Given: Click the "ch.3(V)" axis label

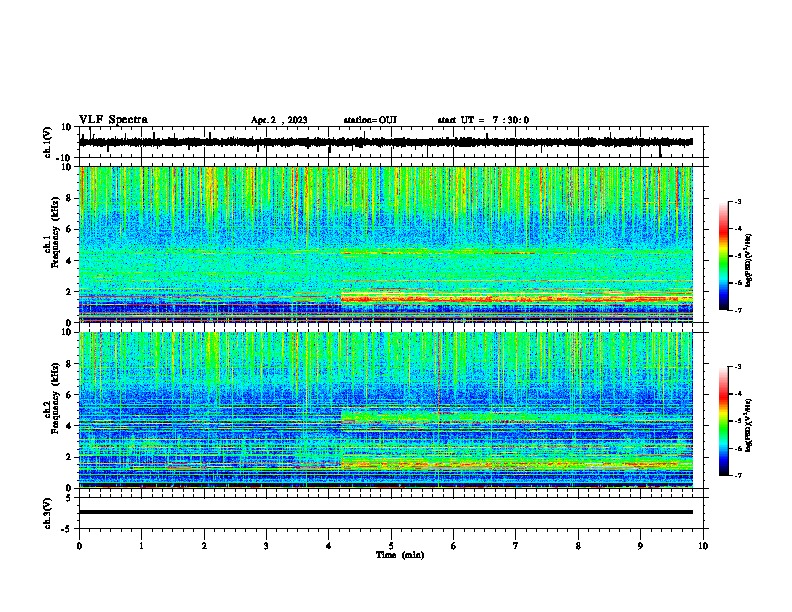Looking at the screenshot, I should coord(47,513).
